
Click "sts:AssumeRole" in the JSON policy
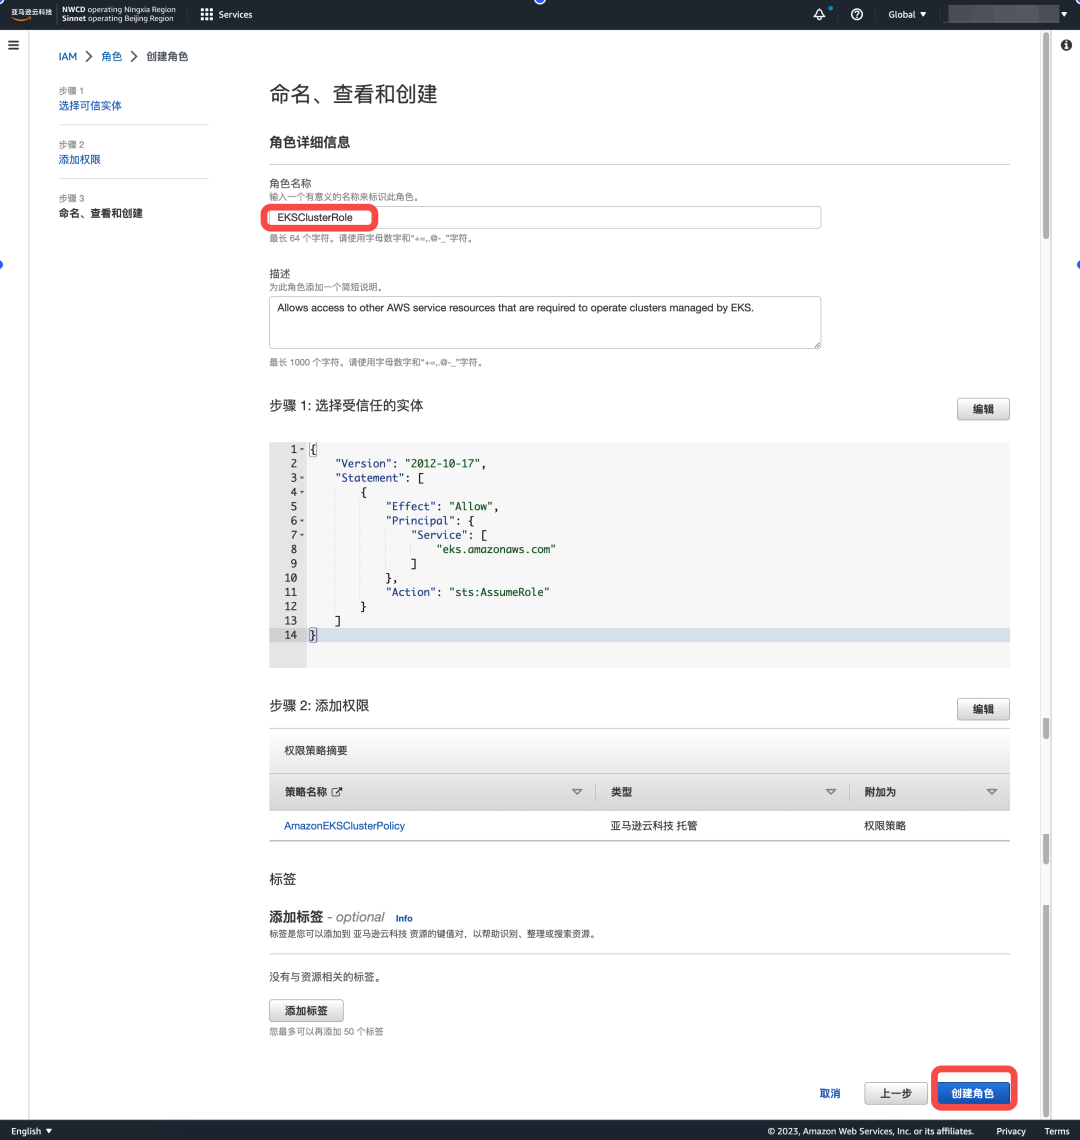coord(500,593)
